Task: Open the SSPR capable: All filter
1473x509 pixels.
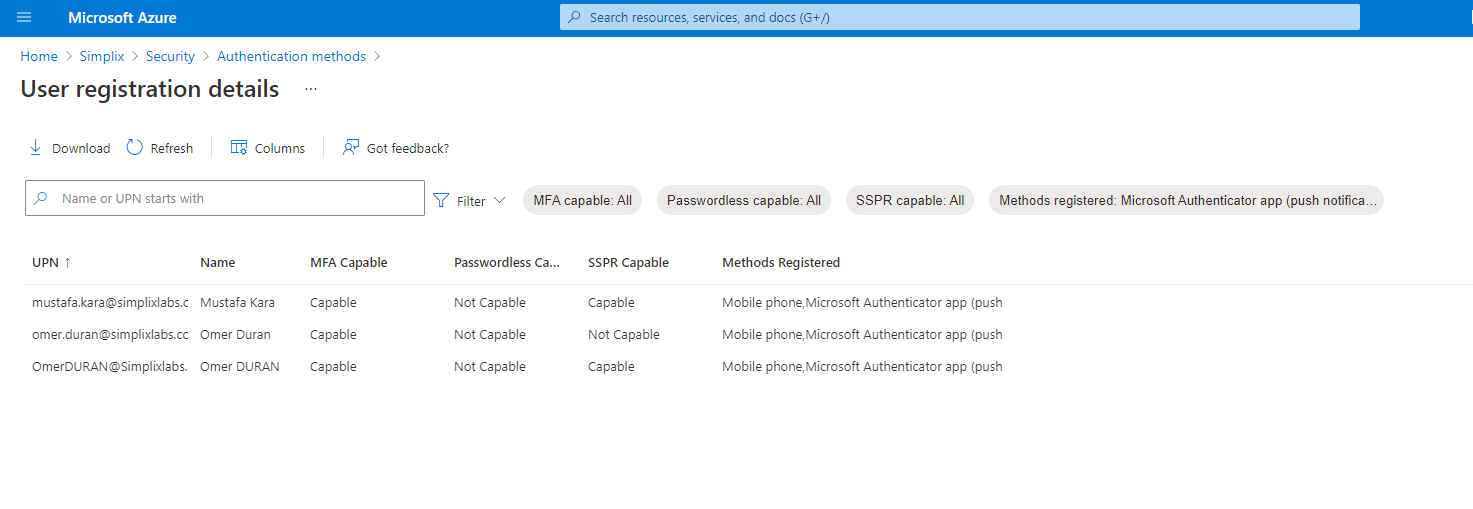Action: pyautogui.click(x=910, y=200)
